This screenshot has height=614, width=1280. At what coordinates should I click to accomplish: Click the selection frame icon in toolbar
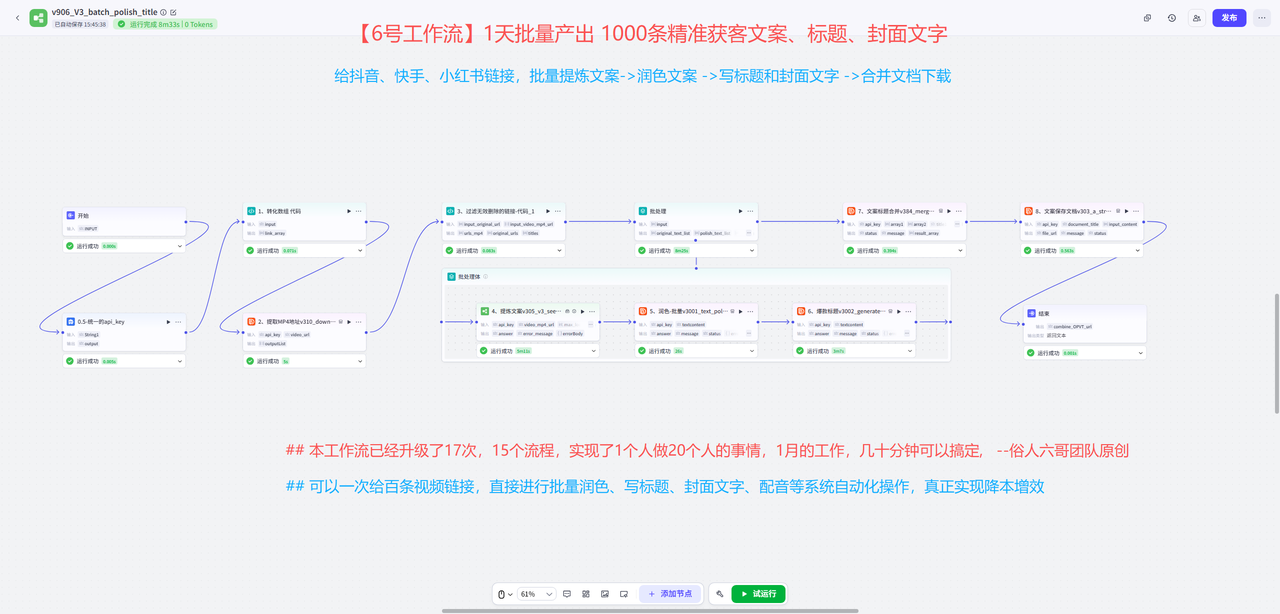pos(624,594)
